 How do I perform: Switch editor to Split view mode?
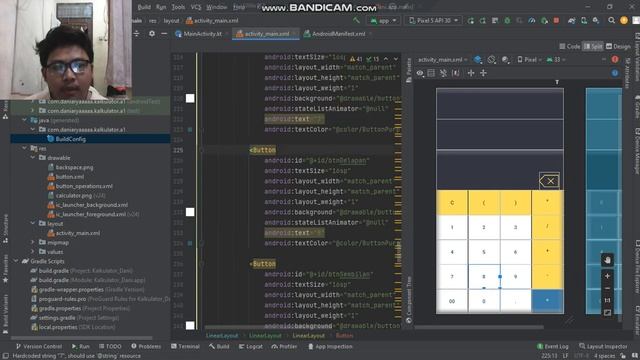tap(593, 47)
